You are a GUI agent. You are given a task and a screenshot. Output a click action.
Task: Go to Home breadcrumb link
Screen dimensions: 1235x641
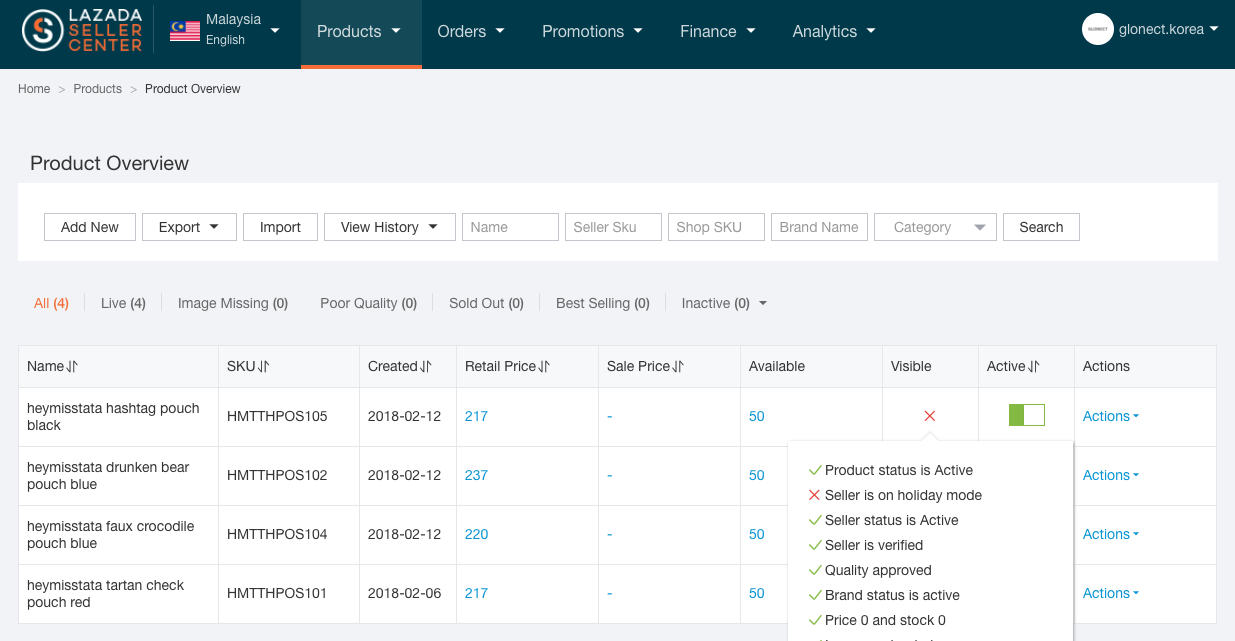point(34,89)
